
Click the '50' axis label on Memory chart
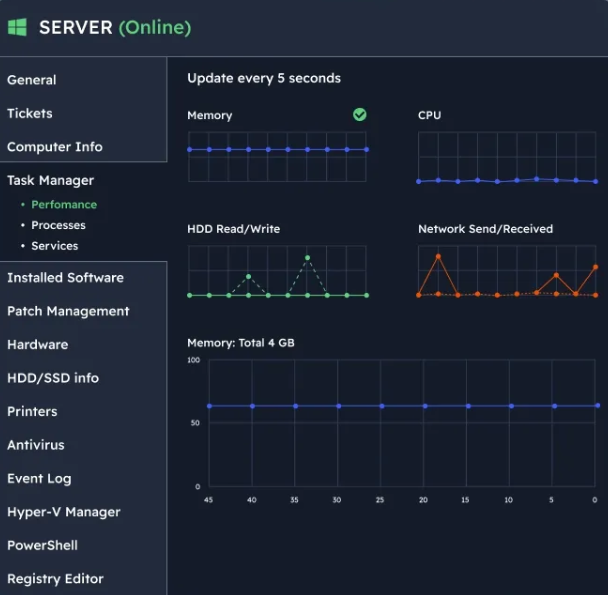(195, 423)
